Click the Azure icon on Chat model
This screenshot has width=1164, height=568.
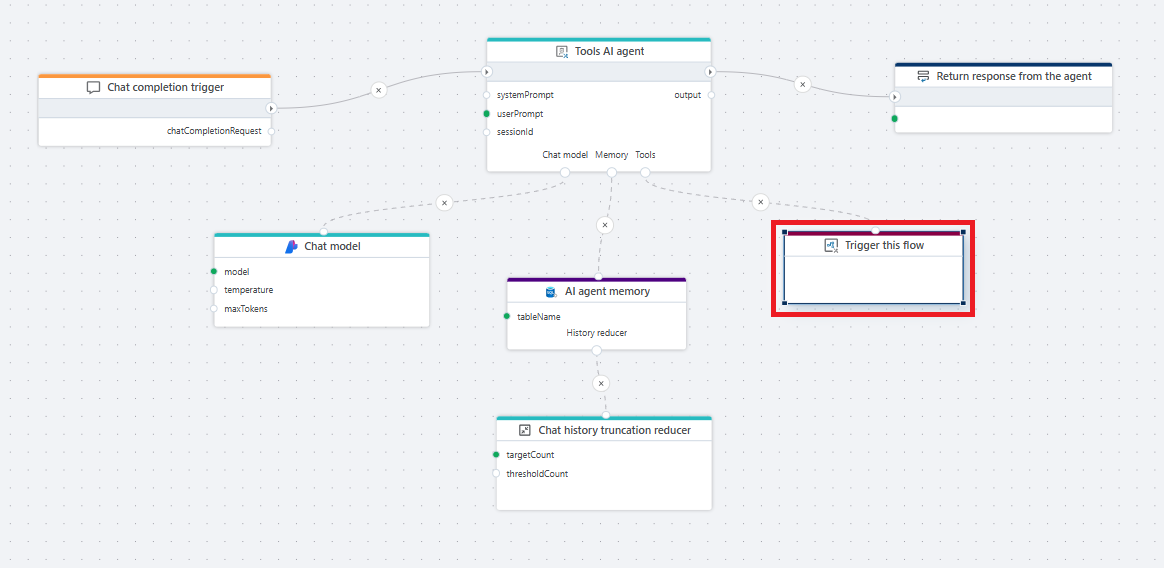tap(292, 247)
